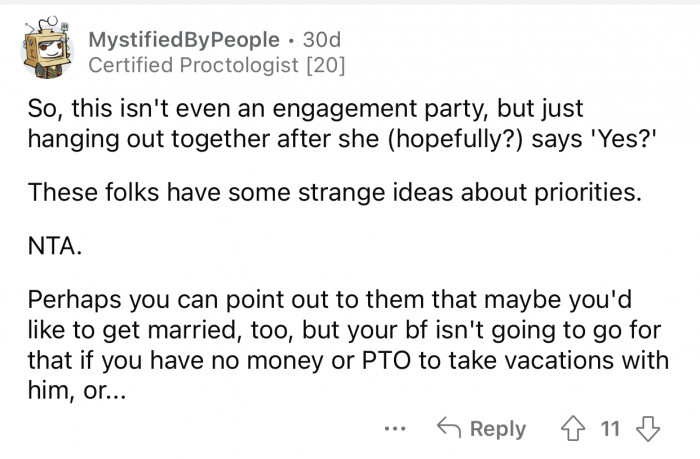
Task: Click the "NTA." verdict line
Action: pos(50,246)
